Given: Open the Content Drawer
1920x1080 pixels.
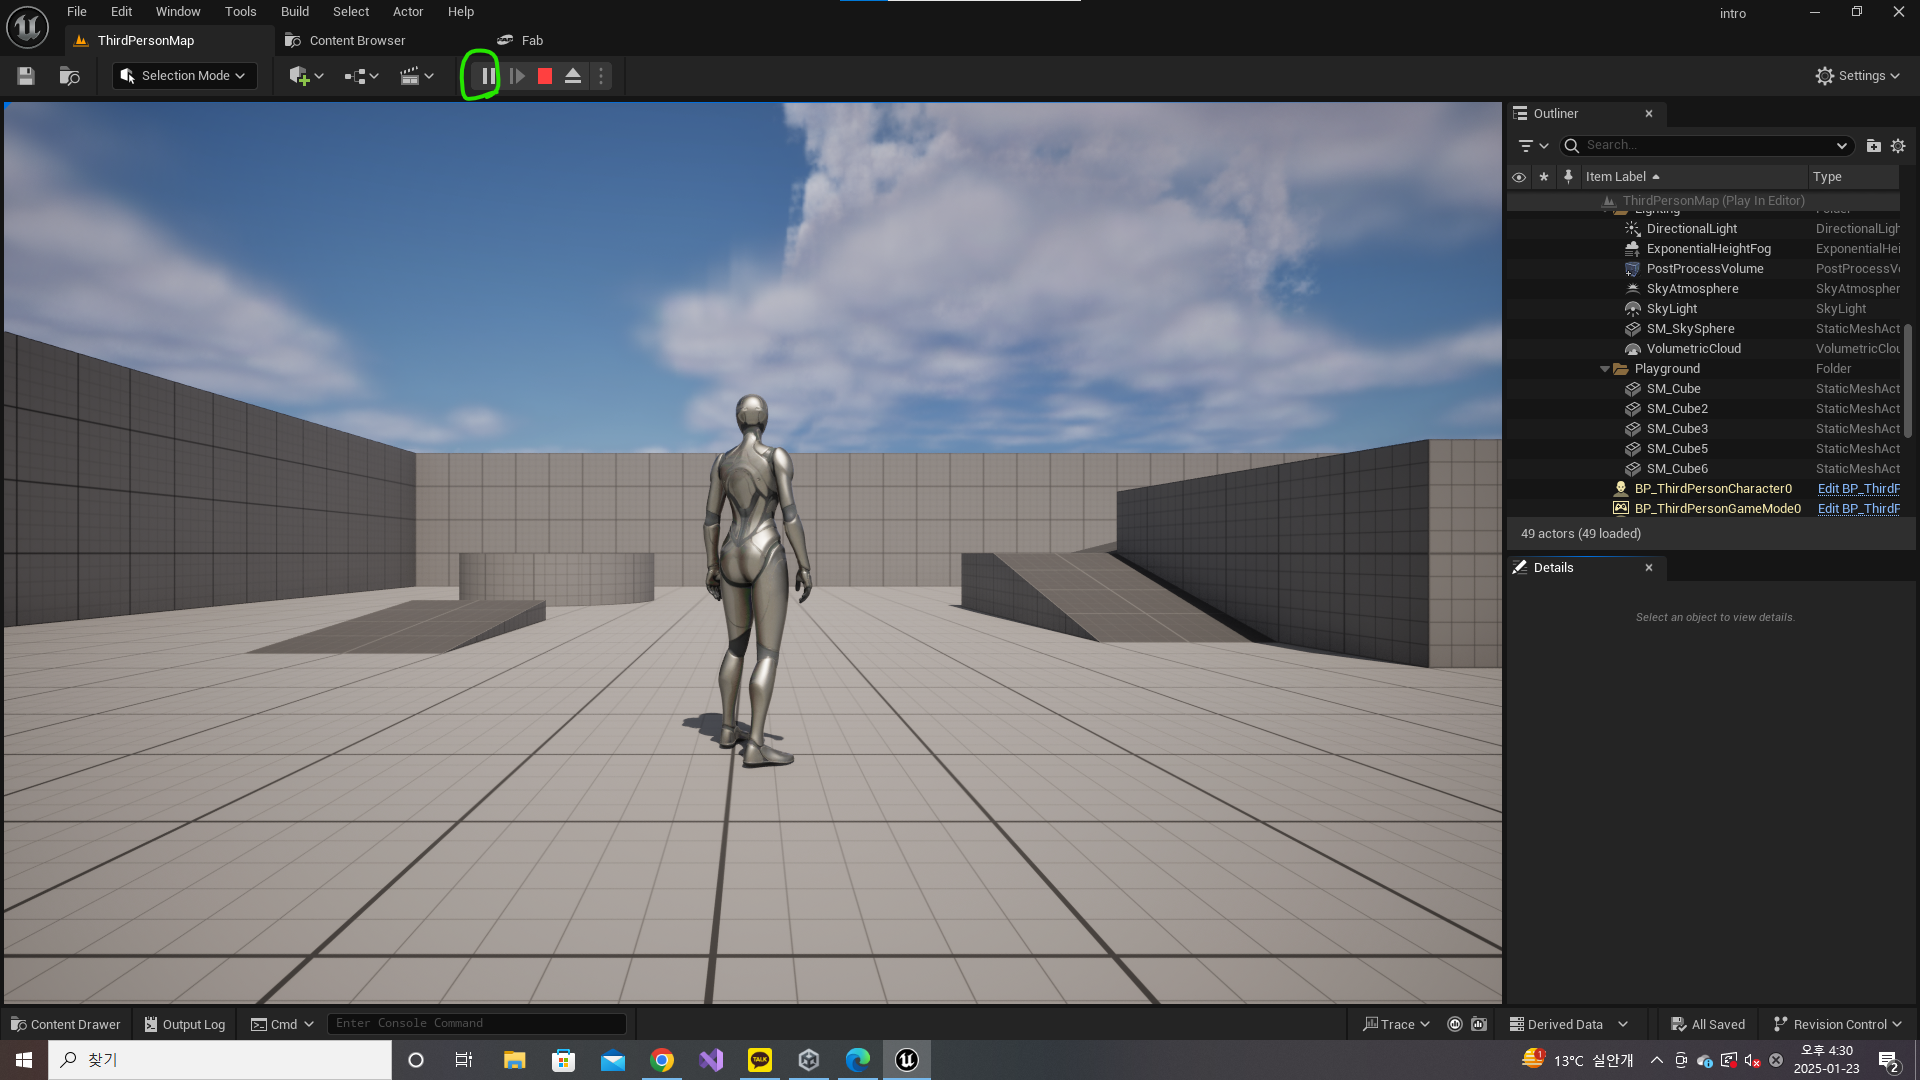Looking at the screenshot, I should point(66,1024).
